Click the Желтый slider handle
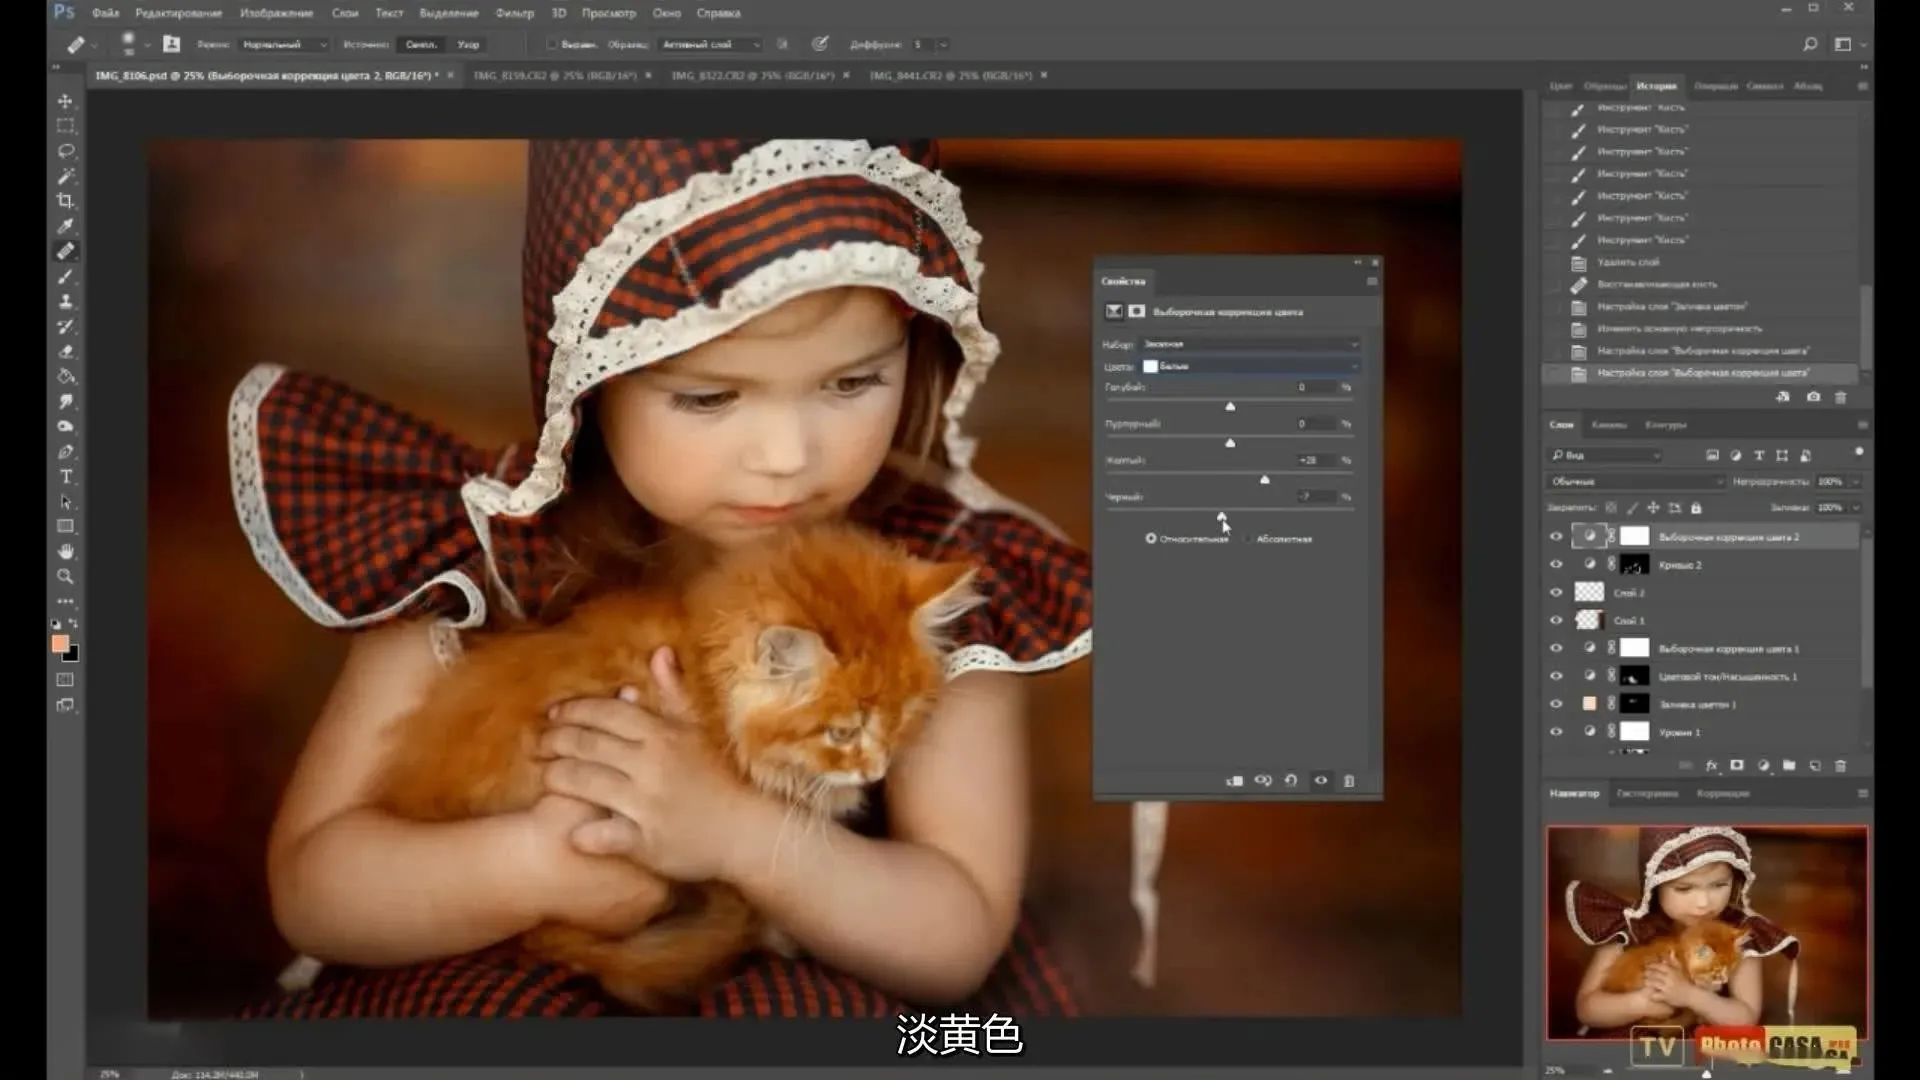 point(1265,480)
